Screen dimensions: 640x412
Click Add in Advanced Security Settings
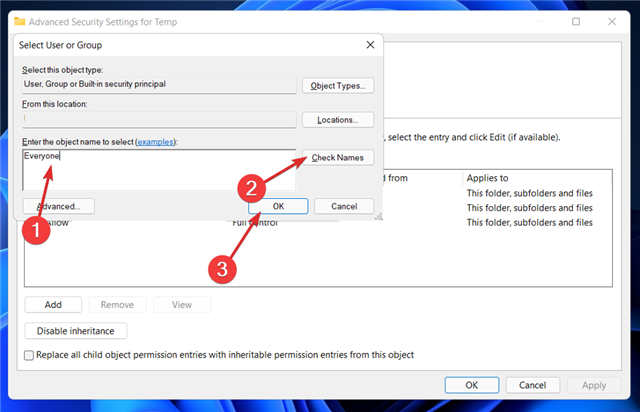pyautogui.click(x=53, y=305)
